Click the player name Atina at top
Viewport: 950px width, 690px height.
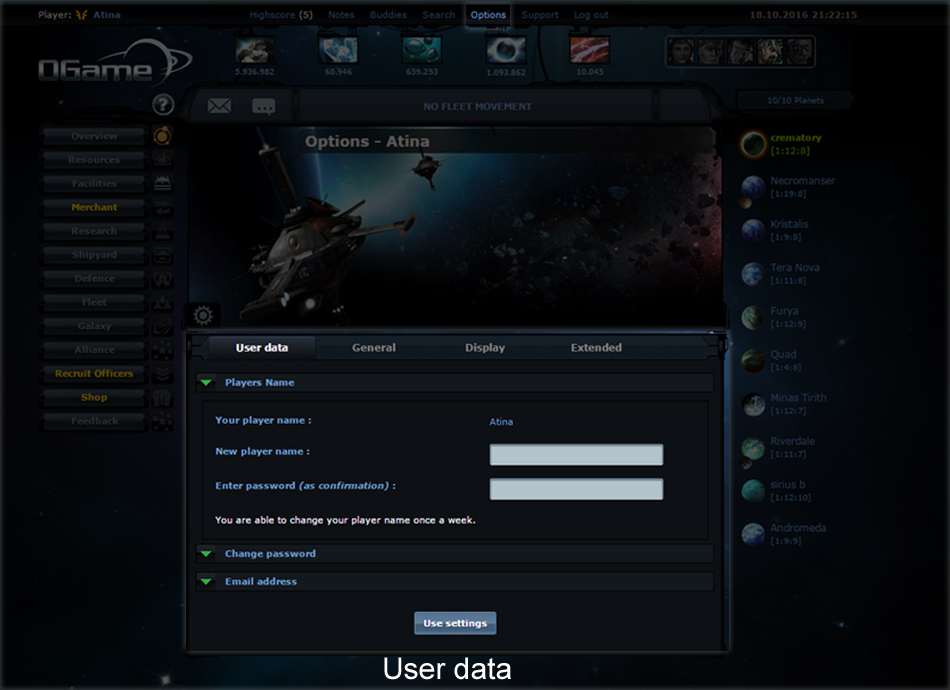tap(107, 15)
